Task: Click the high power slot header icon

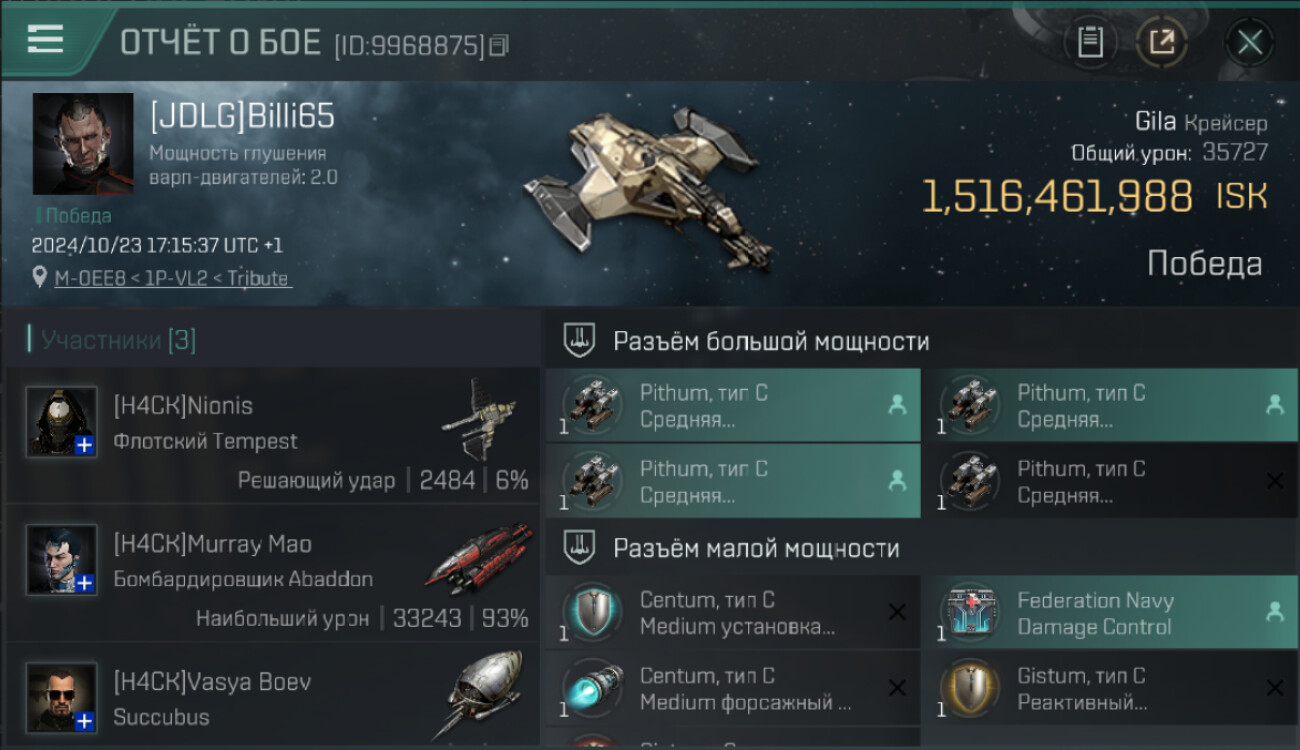Action: (578, 341)
